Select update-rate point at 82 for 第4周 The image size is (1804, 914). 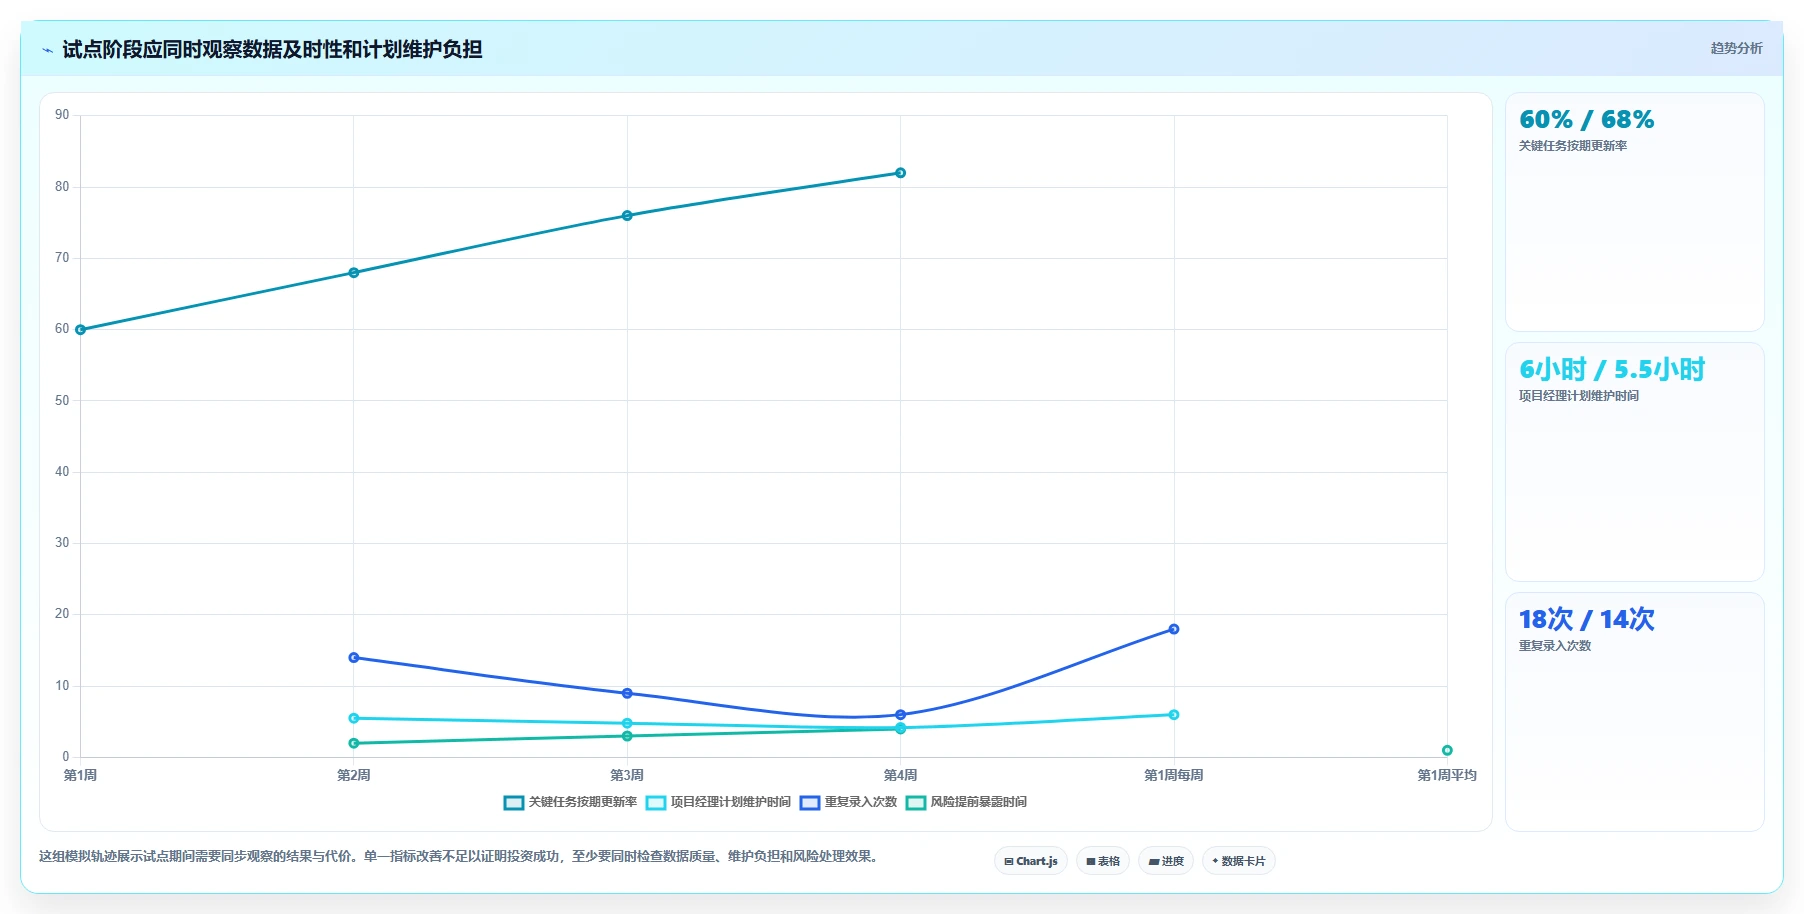(x=901, y=173)
